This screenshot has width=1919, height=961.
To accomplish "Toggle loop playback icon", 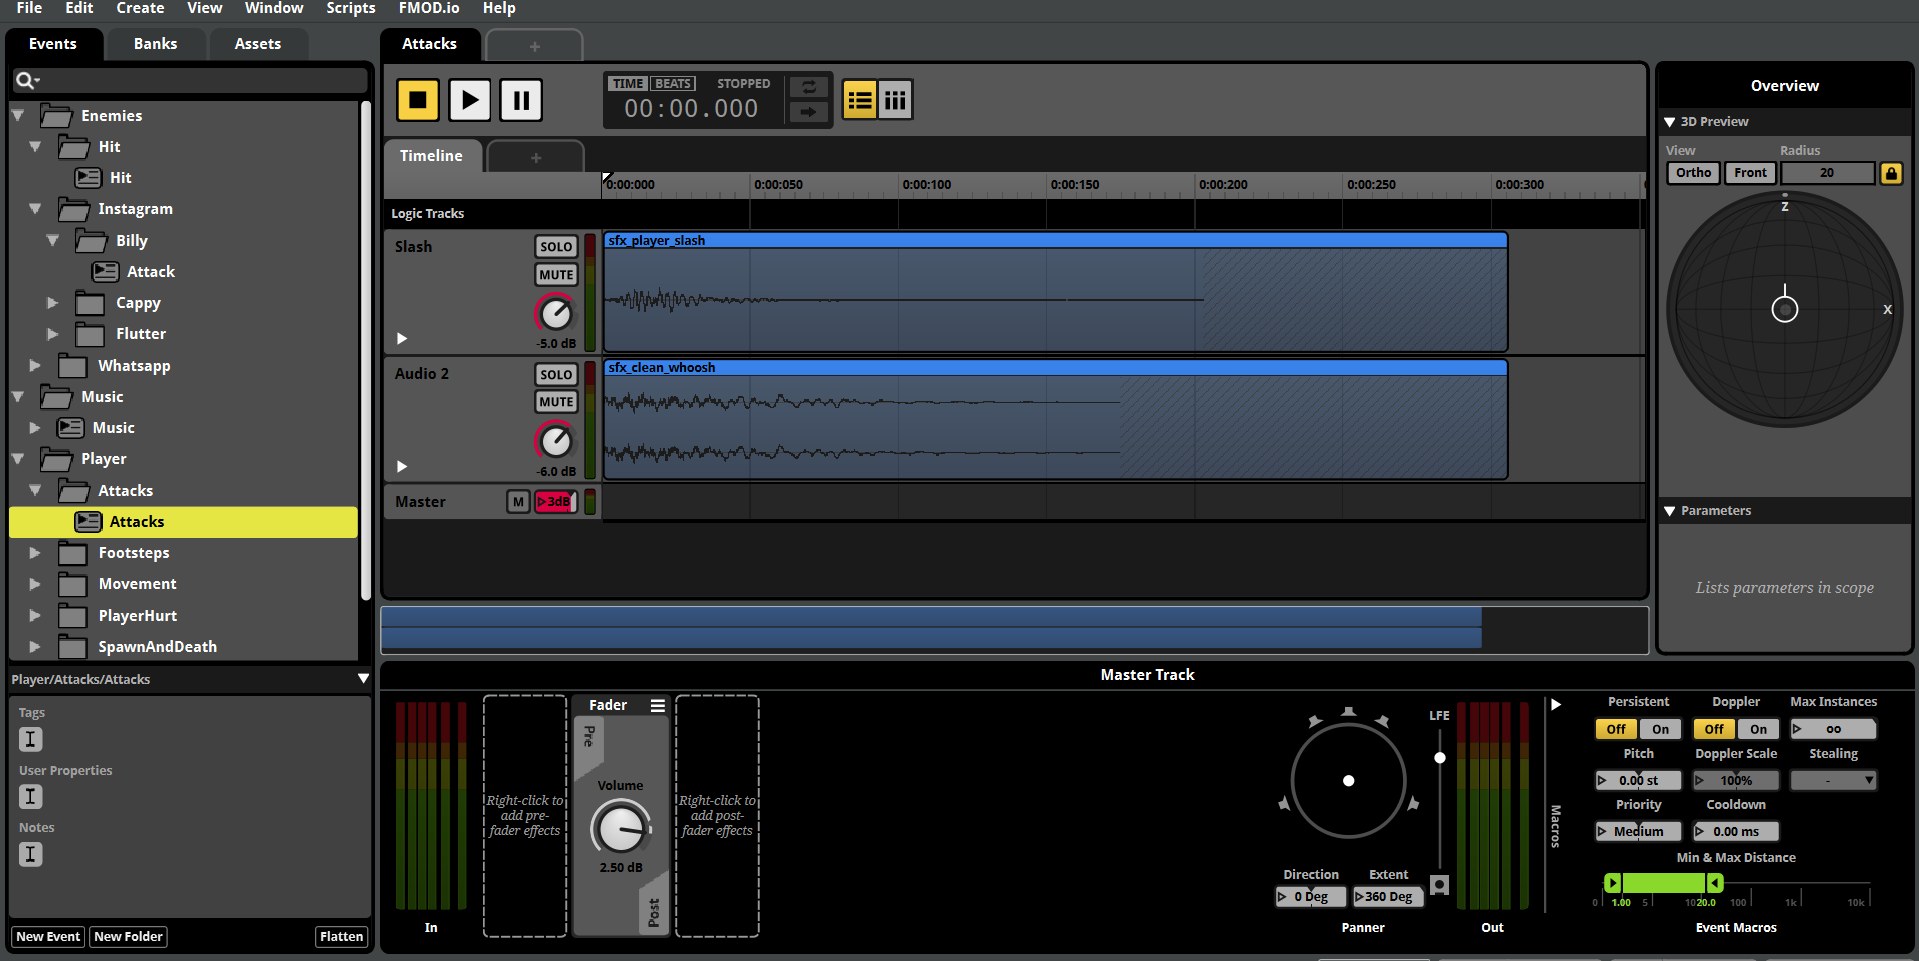I will (x=808, y=87).
